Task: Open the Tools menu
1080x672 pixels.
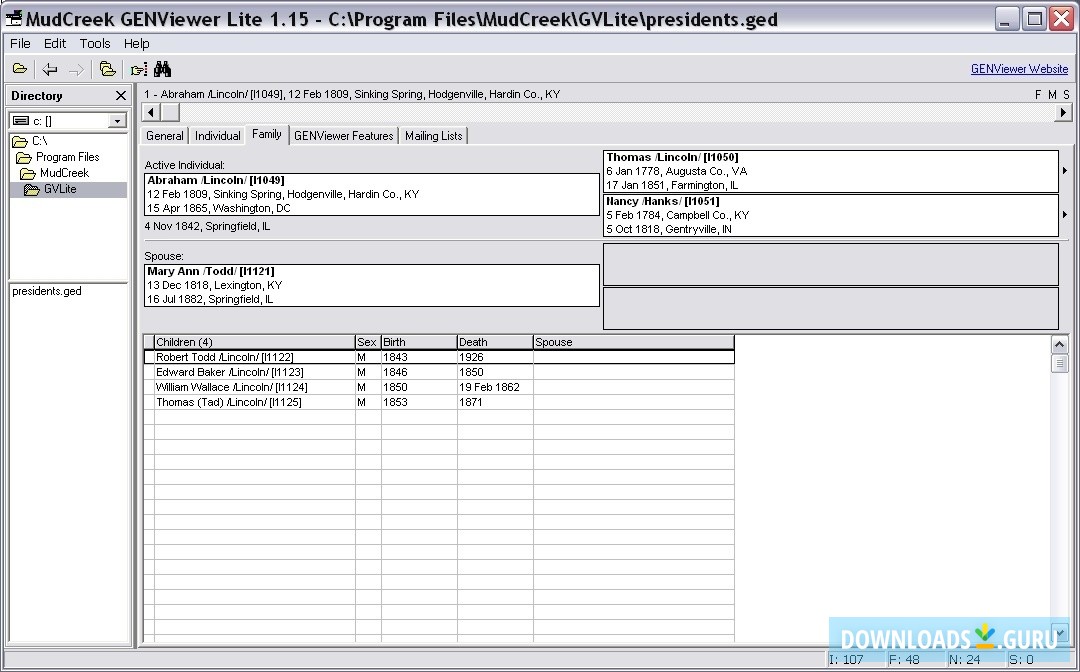Action: coord(94,43)
